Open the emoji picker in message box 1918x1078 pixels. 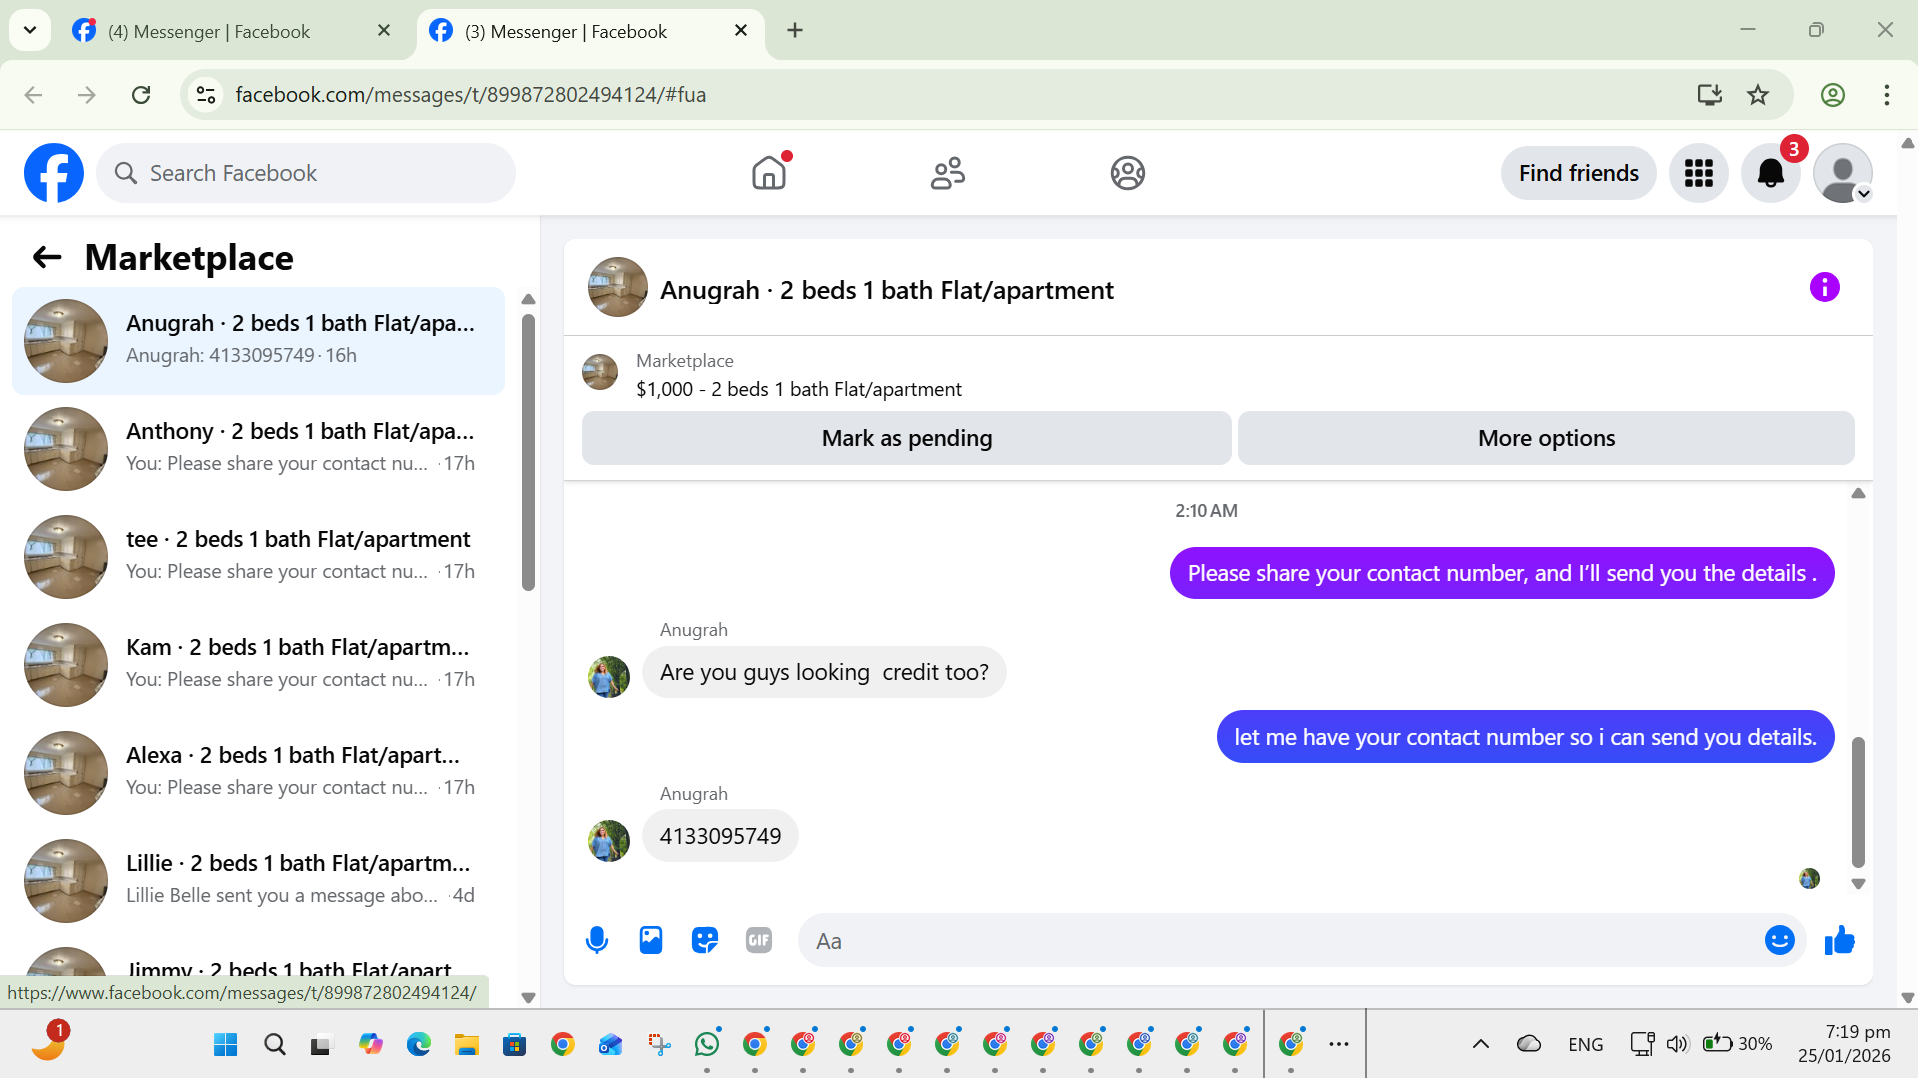click(1779, 940)
